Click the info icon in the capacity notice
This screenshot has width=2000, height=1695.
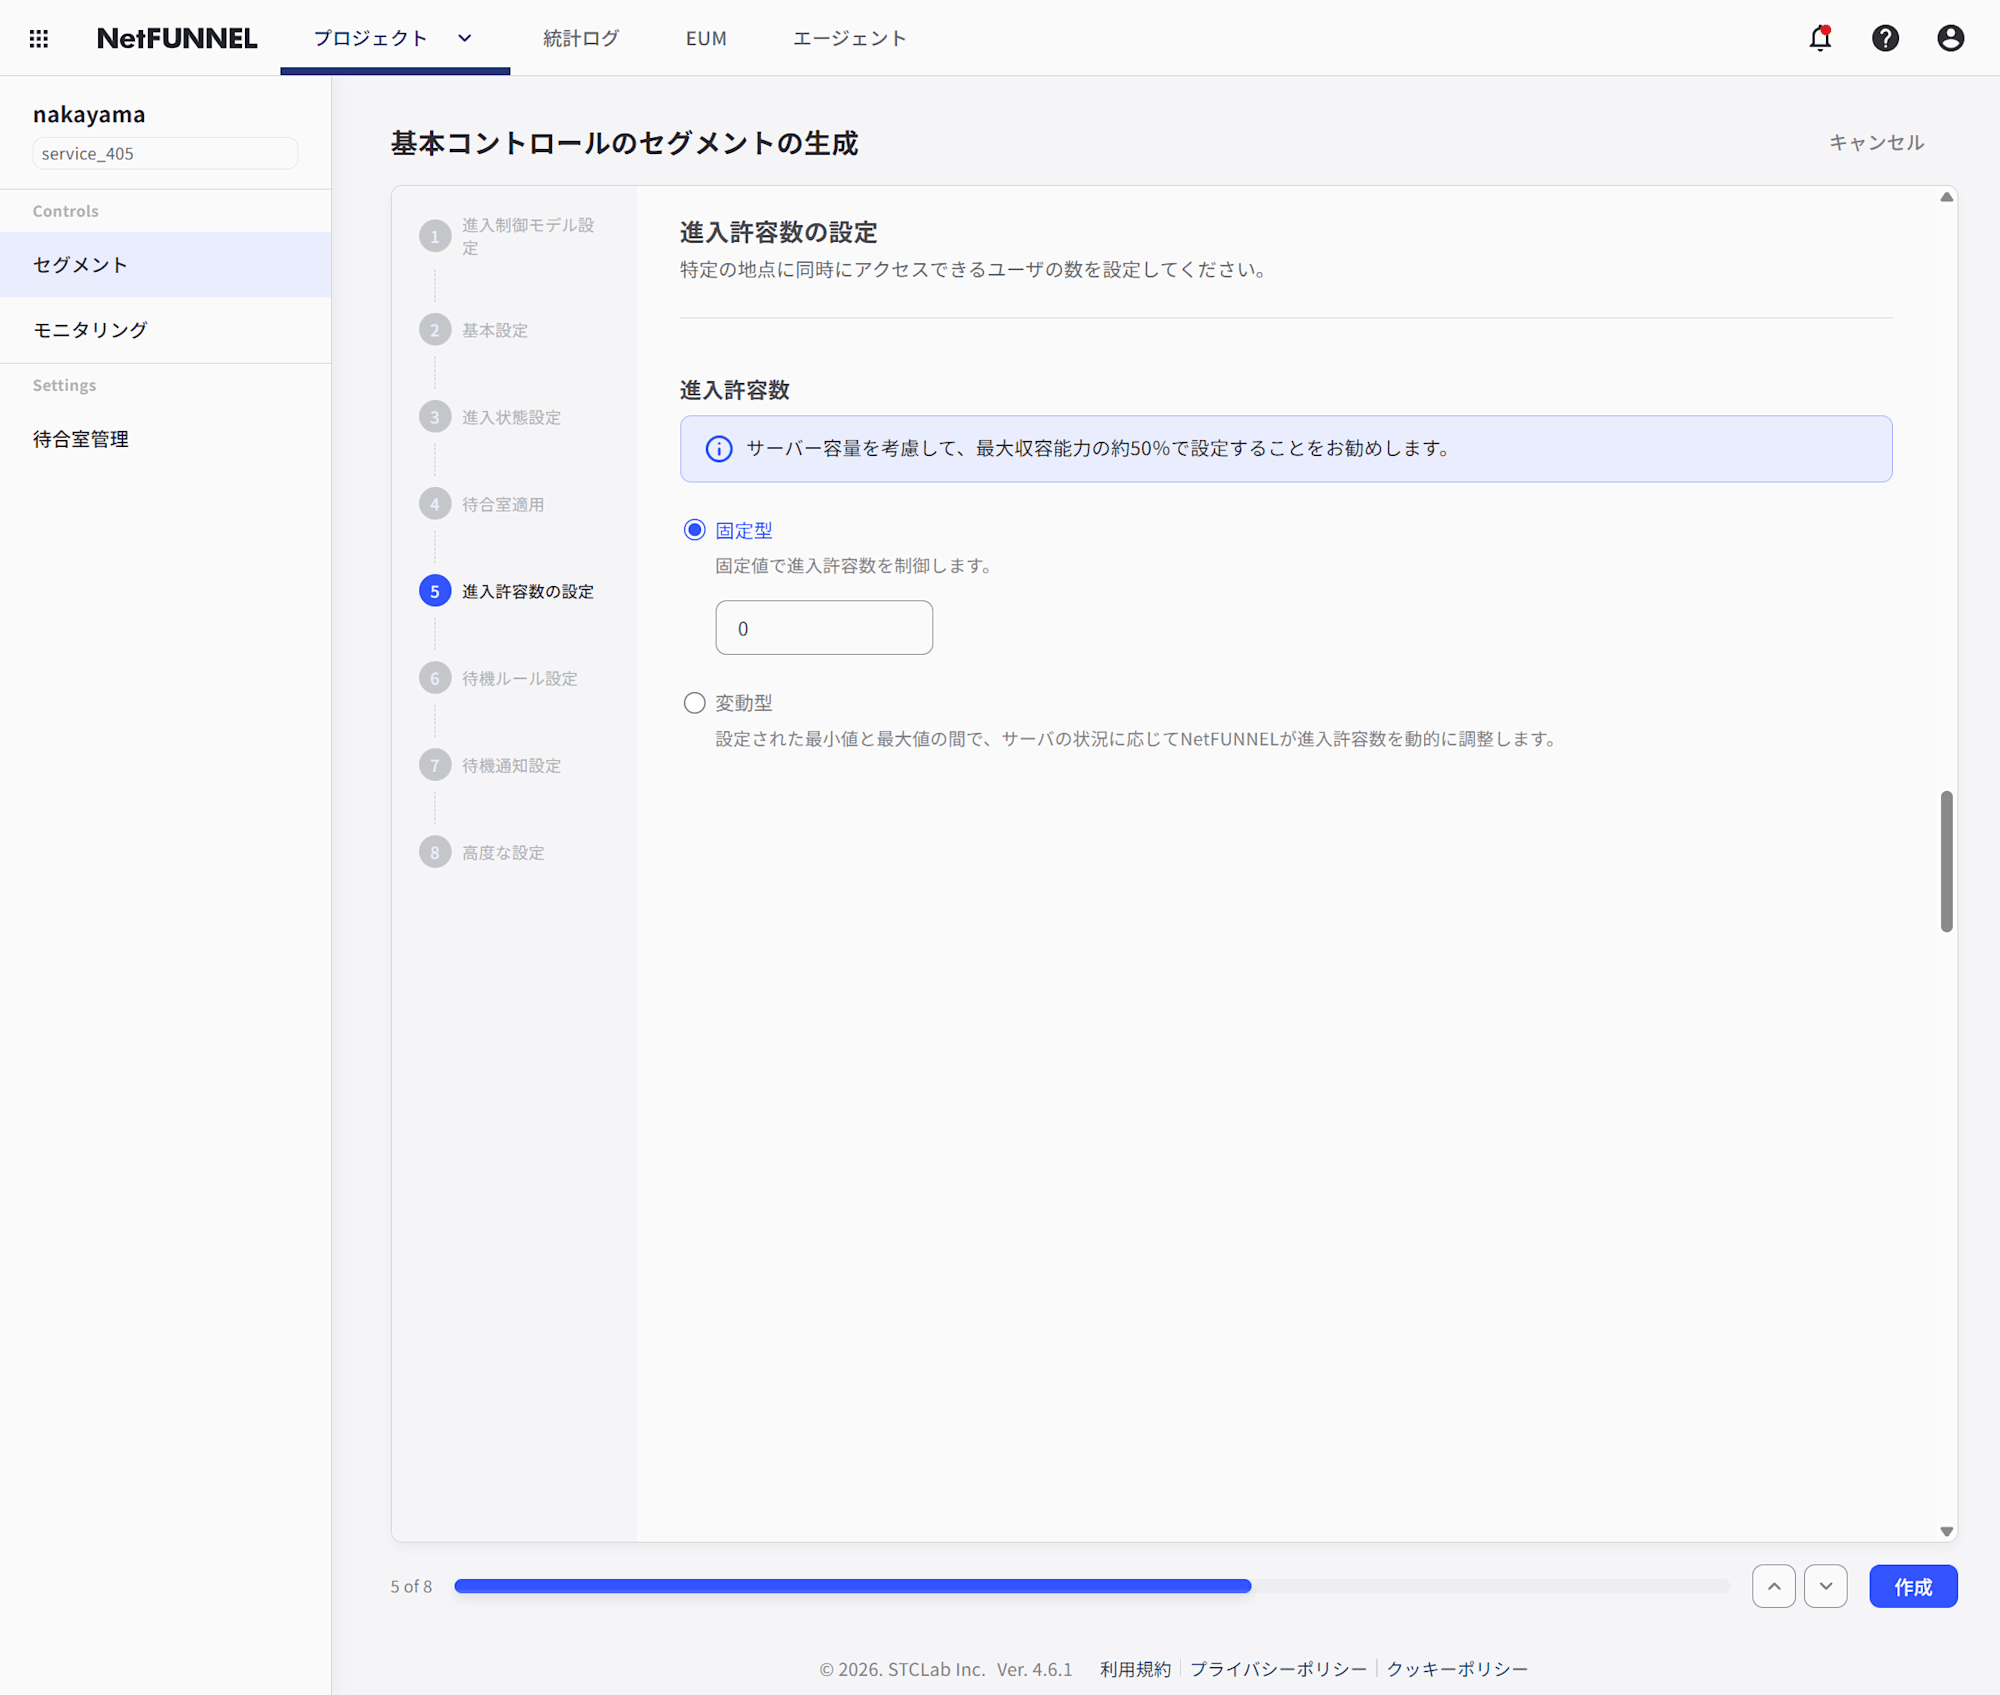coord(719,449)
